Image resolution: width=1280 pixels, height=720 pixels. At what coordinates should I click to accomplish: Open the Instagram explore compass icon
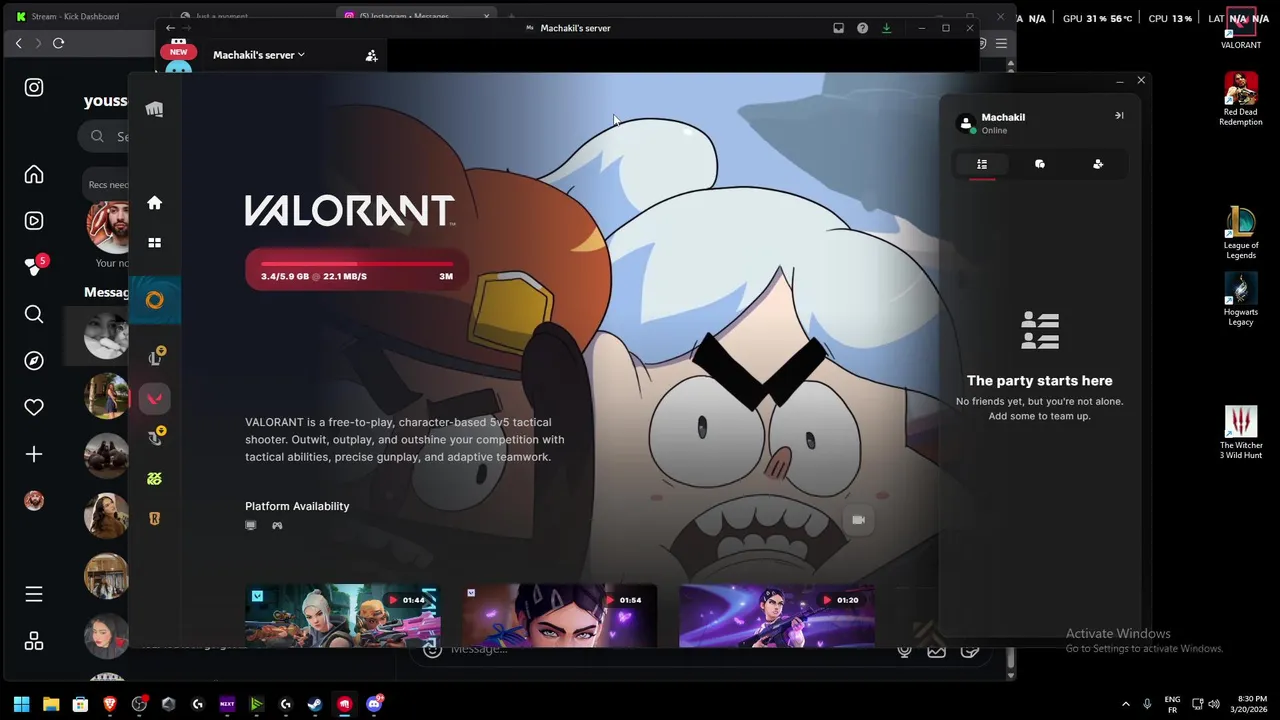(34, 361)
